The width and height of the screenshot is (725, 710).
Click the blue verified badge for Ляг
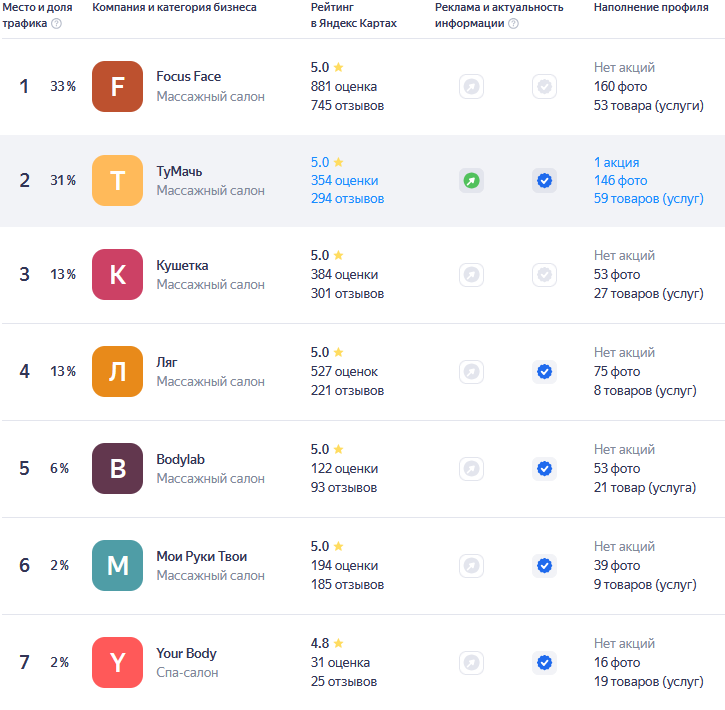[x=544, y=372]
